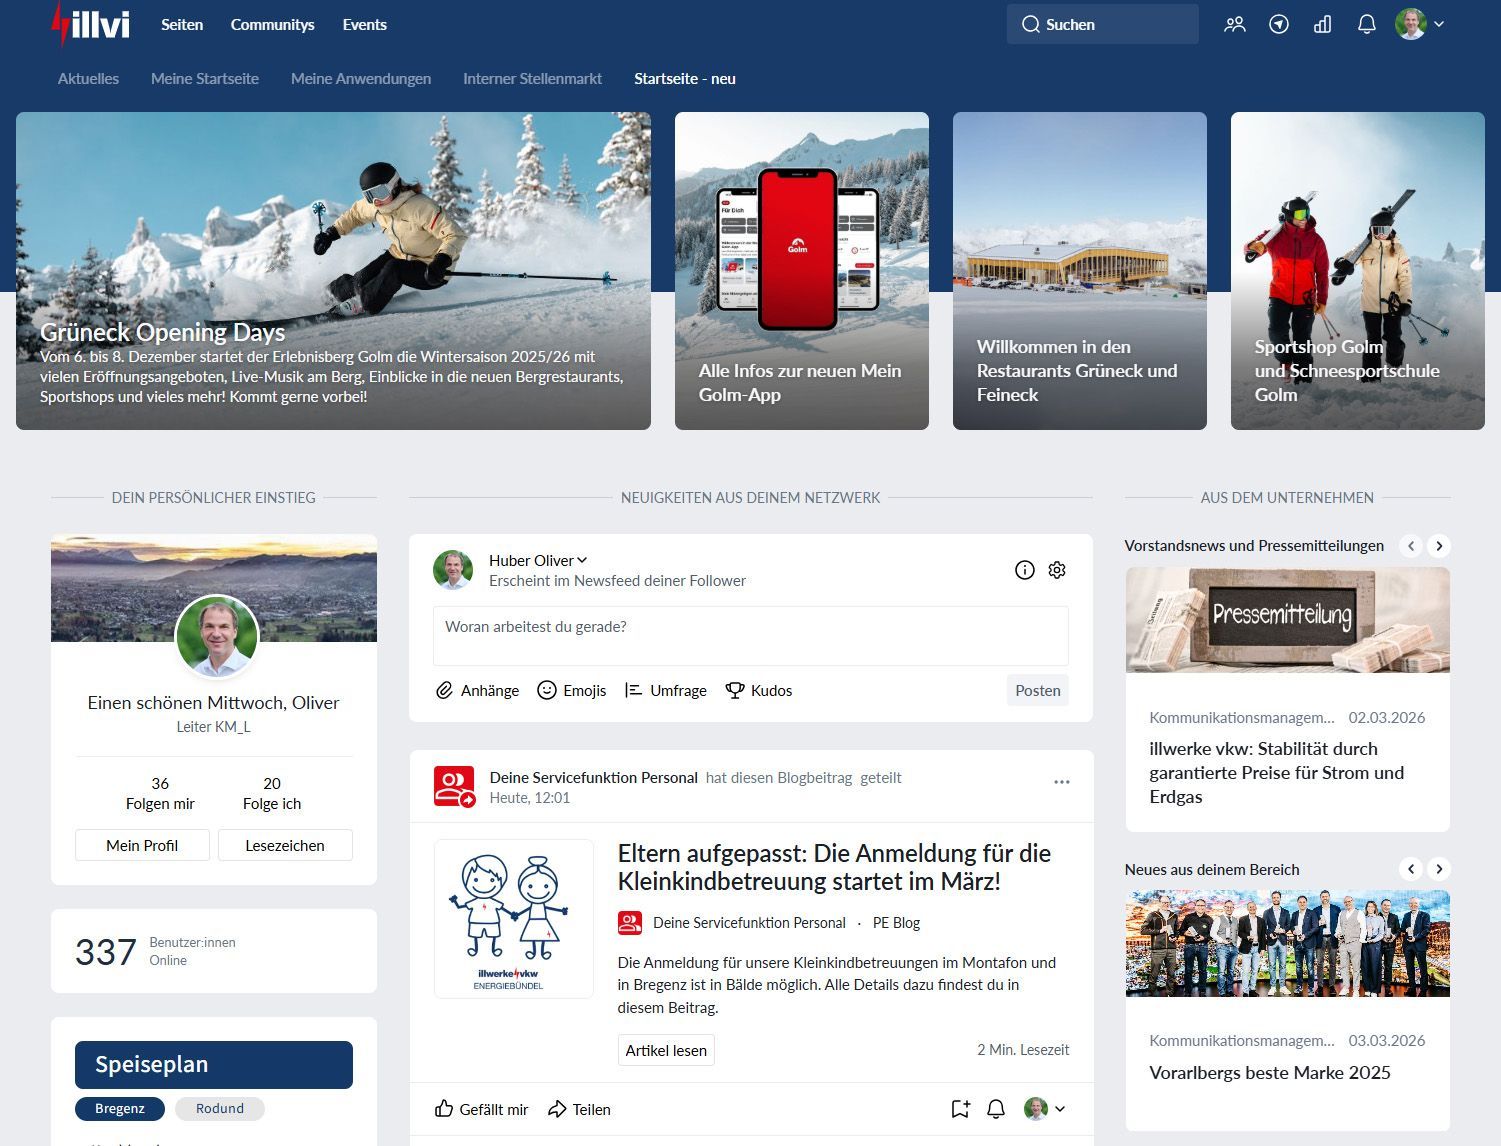This screenshot has height=1146, width=1501.
Task: Open the Communitys menu
Action: [x=273, y=25]
